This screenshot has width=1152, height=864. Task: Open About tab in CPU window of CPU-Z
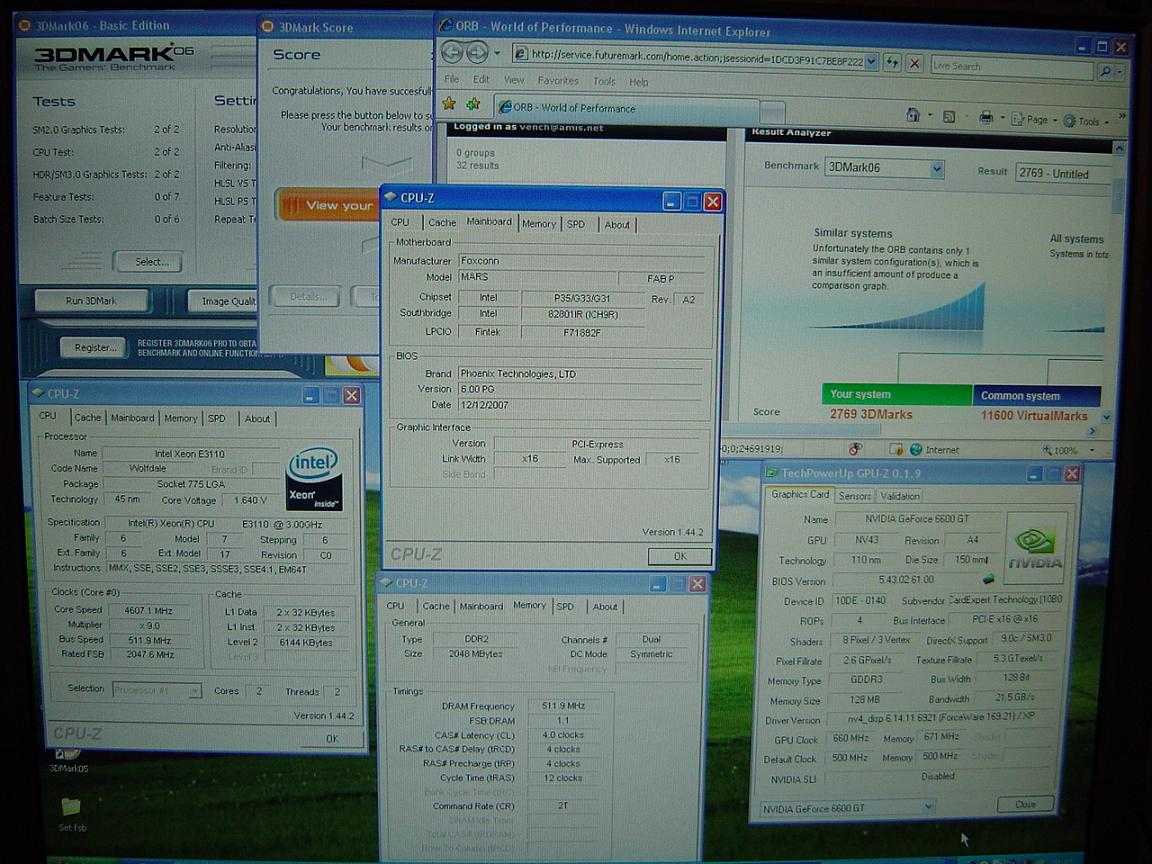click(256, 419)
